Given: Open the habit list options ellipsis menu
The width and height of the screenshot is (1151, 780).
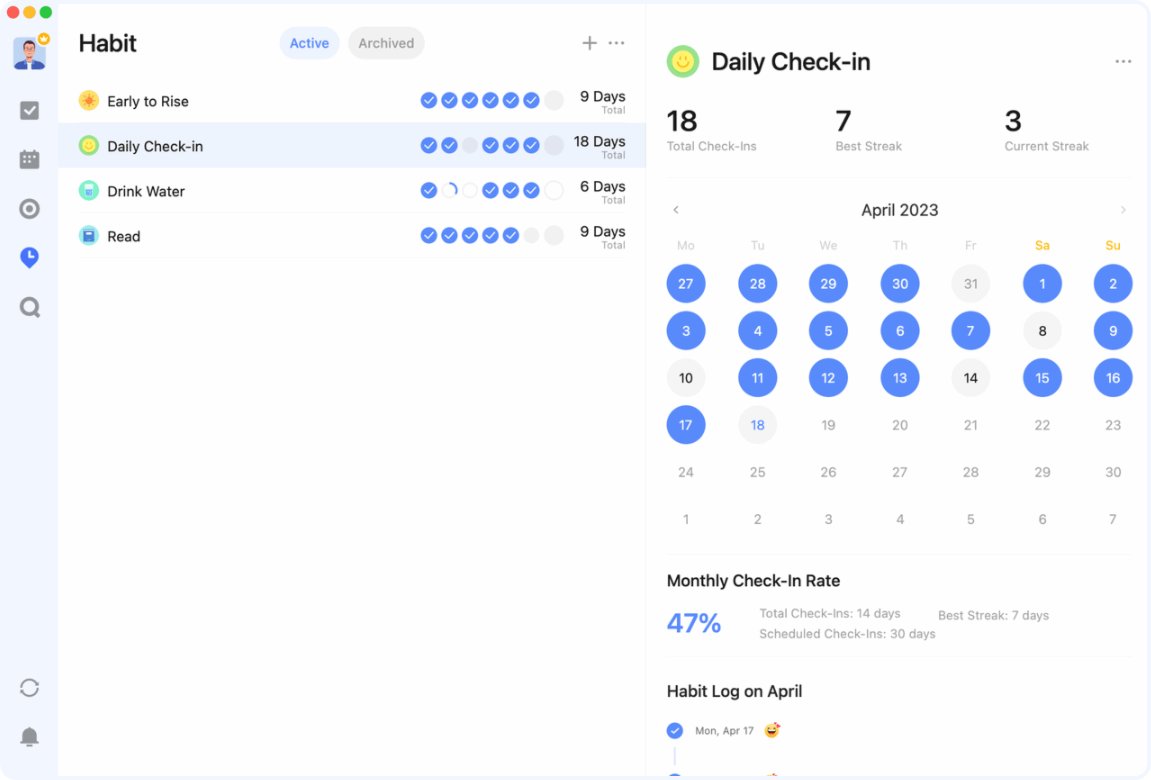Looking at the screenshot, I should 616,43.
